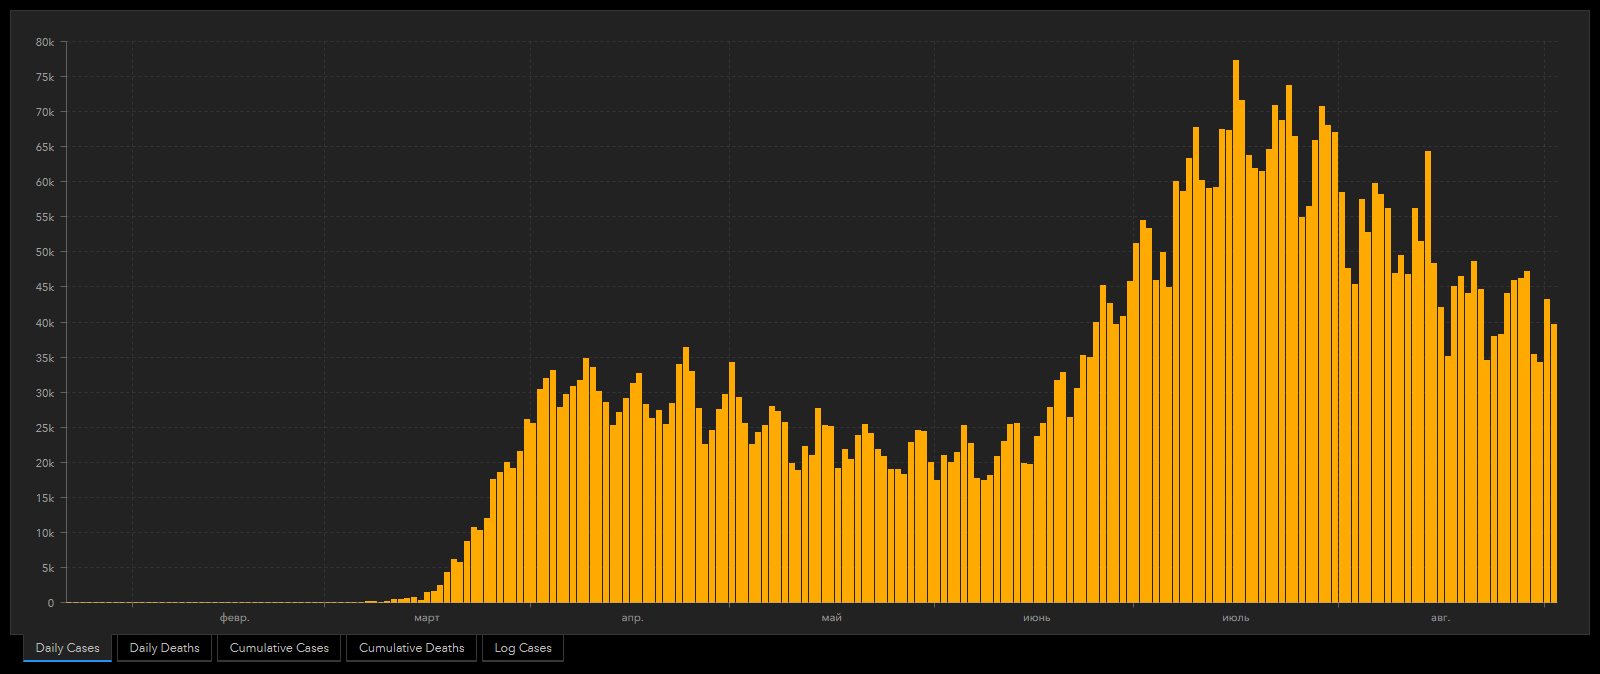Click the 15k y-axis label
Image resolution: width=1600 pixels, height=674 pixels.
[x=45, y=498]
